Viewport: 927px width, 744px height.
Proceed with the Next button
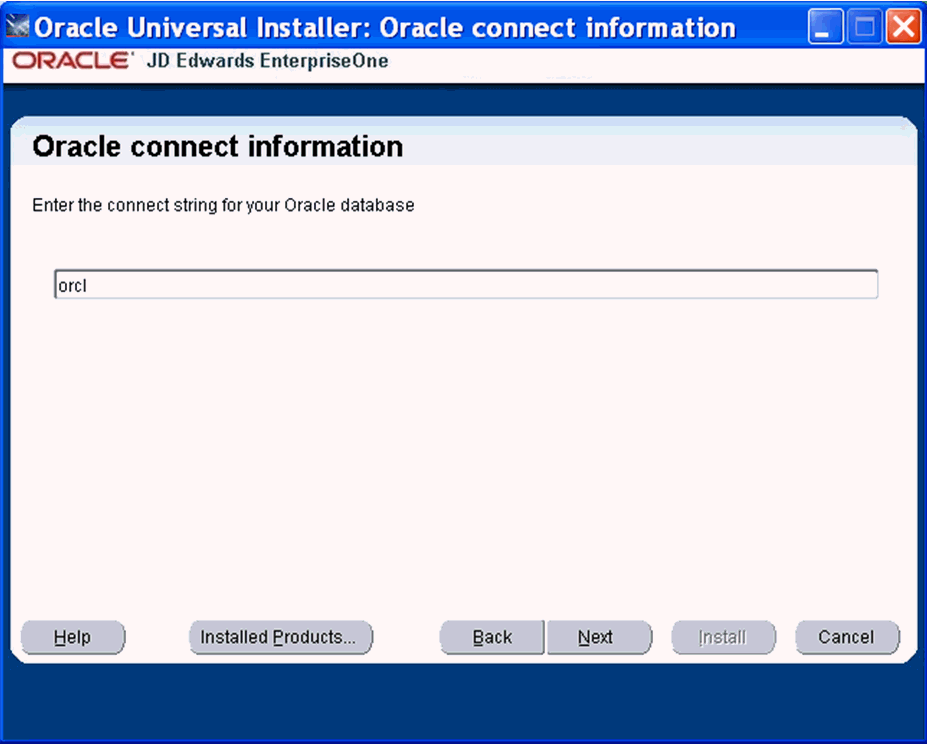(x=599, y=637)
